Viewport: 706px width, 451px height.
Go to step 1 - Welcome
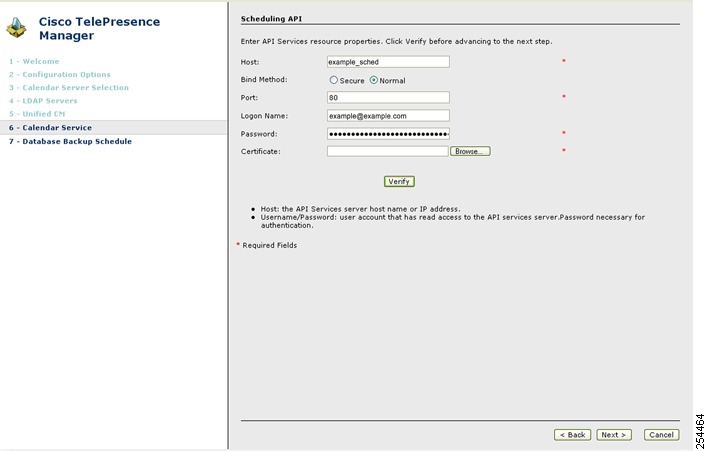[x=34, y=61]
